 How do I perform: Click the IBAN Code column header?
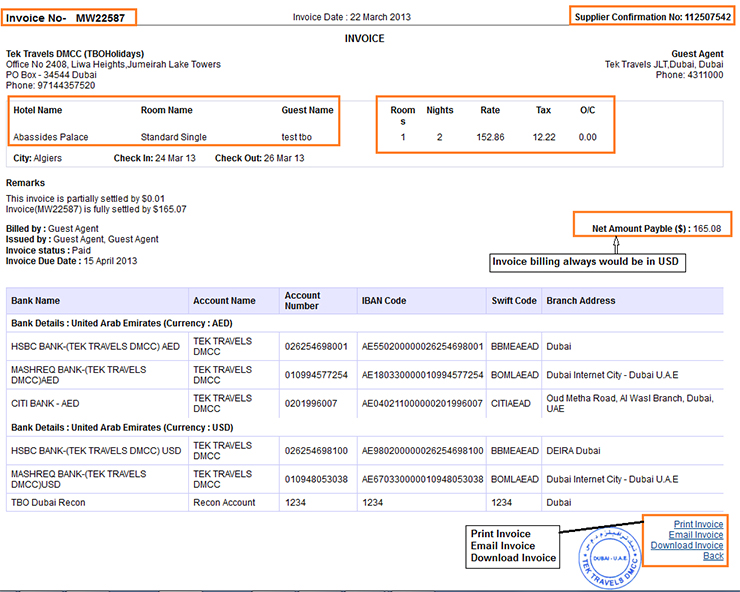[x=384, y=301]
